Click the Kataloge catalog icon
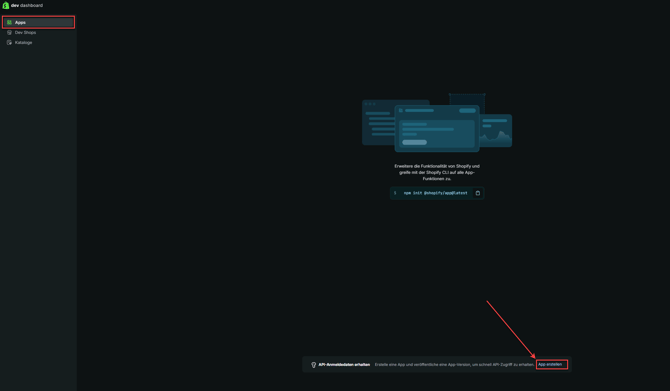The height and width of the screenshot is (391, 670). 9,42
